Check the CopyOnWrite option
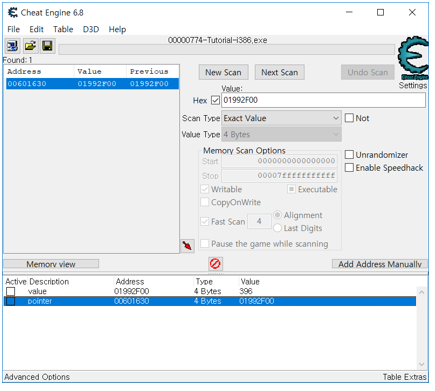435x391 pixels. 205,202
